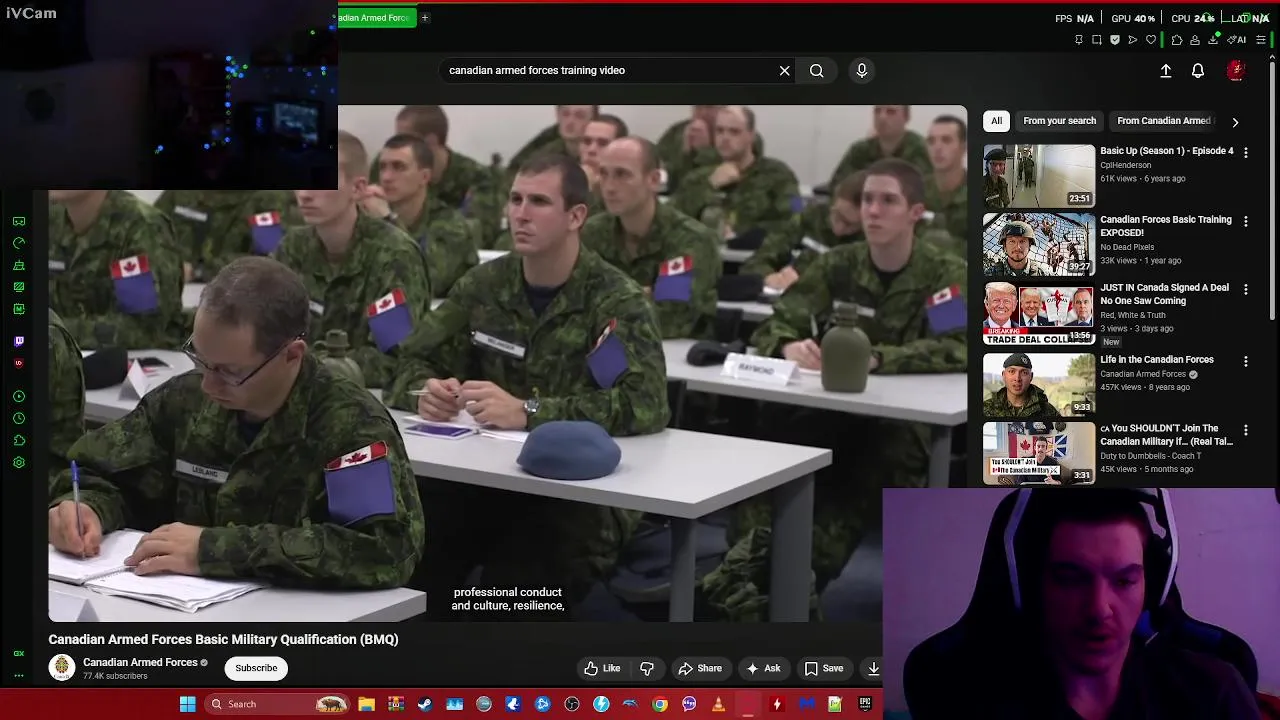
Task: Take a snapshot with the toolbar capture icon
Action: pyautogui.click(x=1097, y=40)
